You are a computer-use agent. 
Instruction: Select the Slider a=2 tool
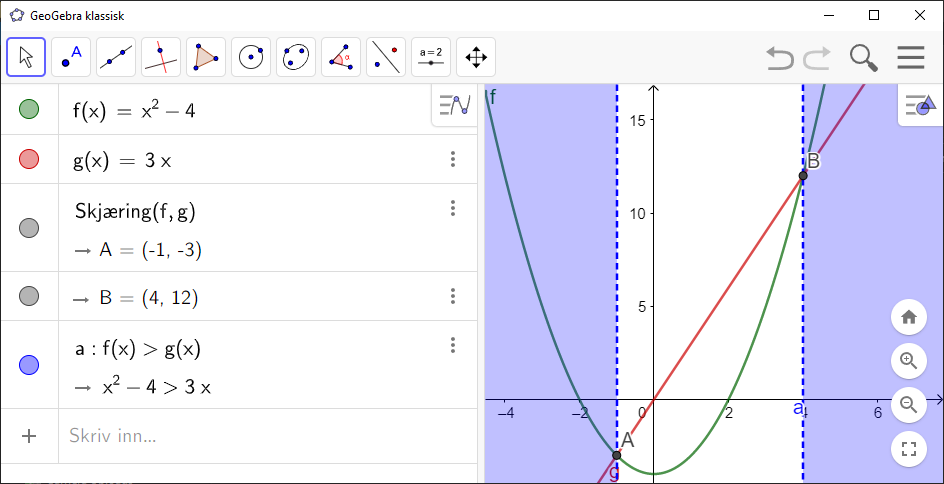(431, 57)
